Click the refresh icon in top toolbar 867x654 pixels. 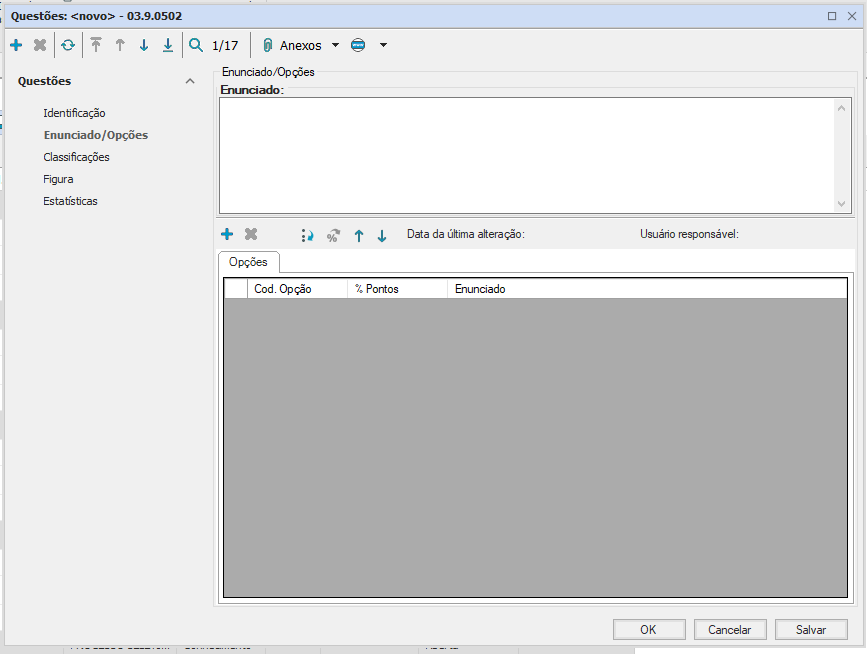[68, 45]
